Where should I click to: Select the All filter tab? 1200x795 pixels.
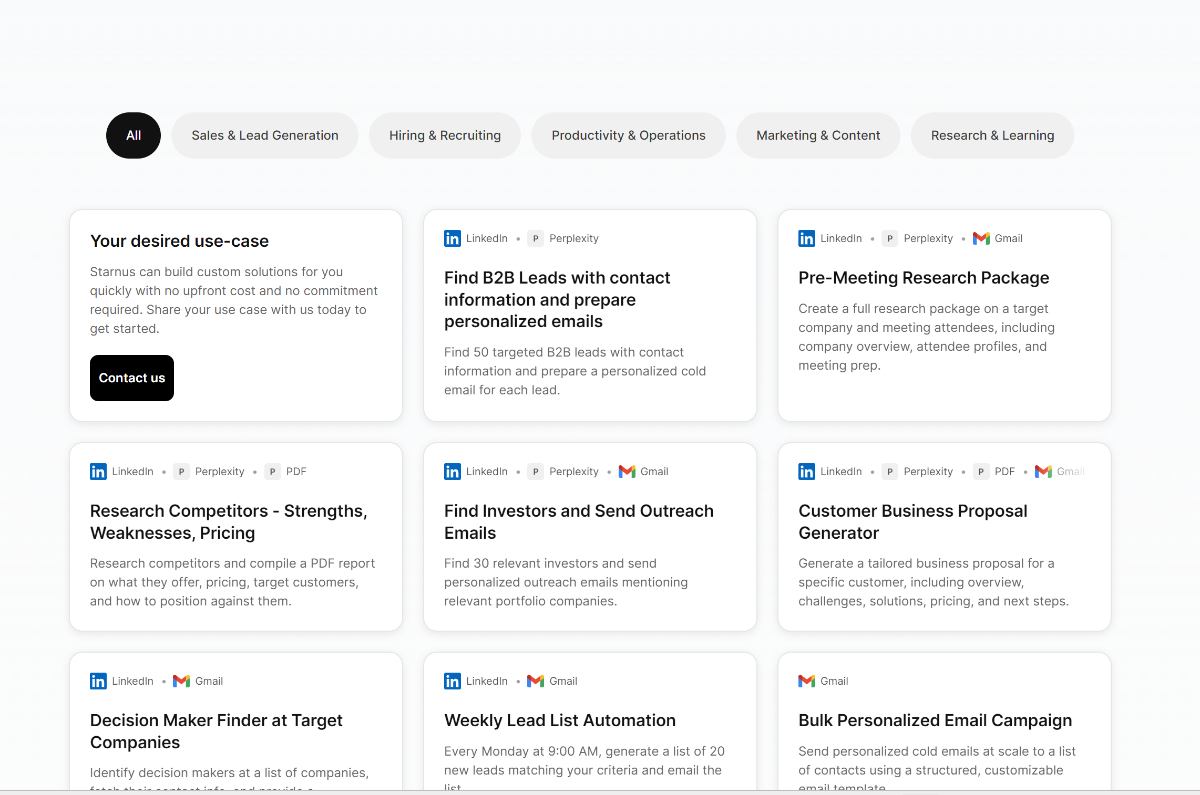[133, 135]
